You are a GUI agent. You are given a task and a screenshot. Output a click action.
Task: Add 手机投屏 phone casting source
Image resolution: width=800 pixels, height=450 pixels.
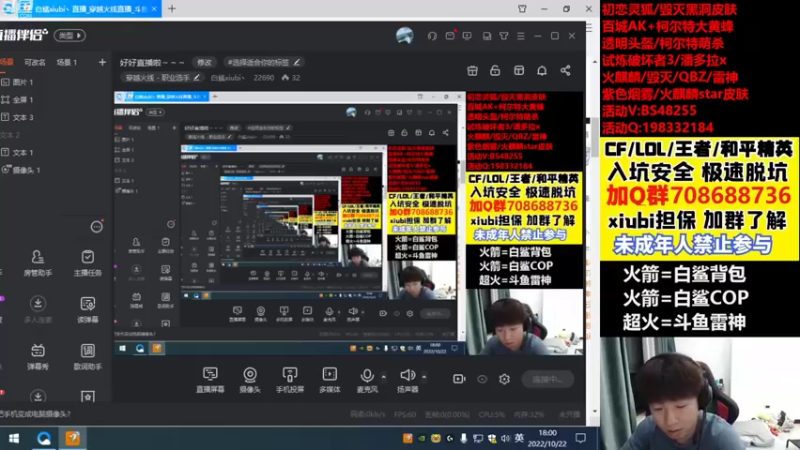tap(290, 380)
